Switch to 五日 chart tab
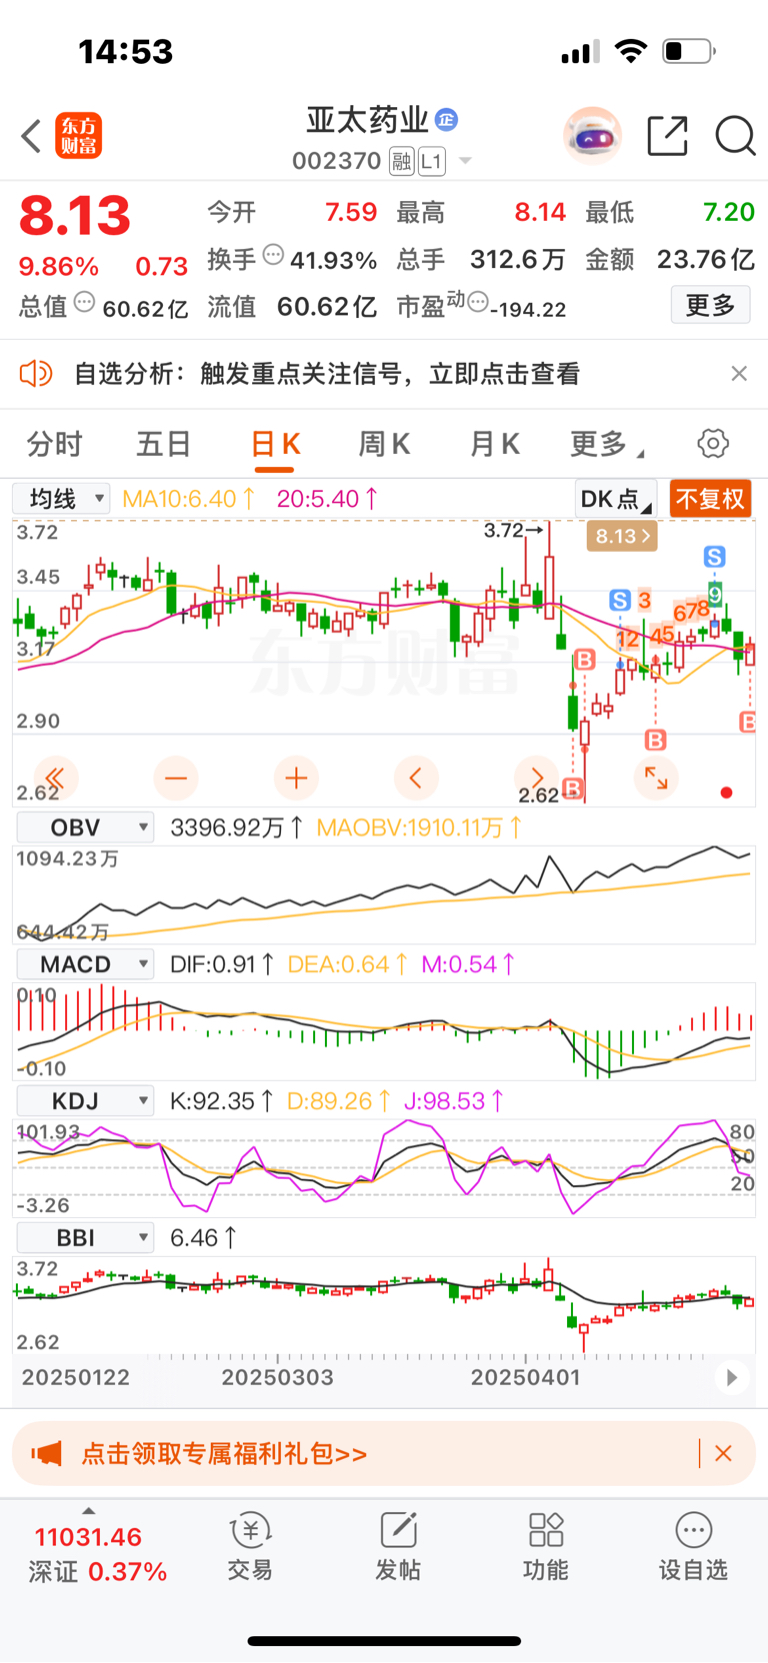768x1663 pixels. pos(163,444)
